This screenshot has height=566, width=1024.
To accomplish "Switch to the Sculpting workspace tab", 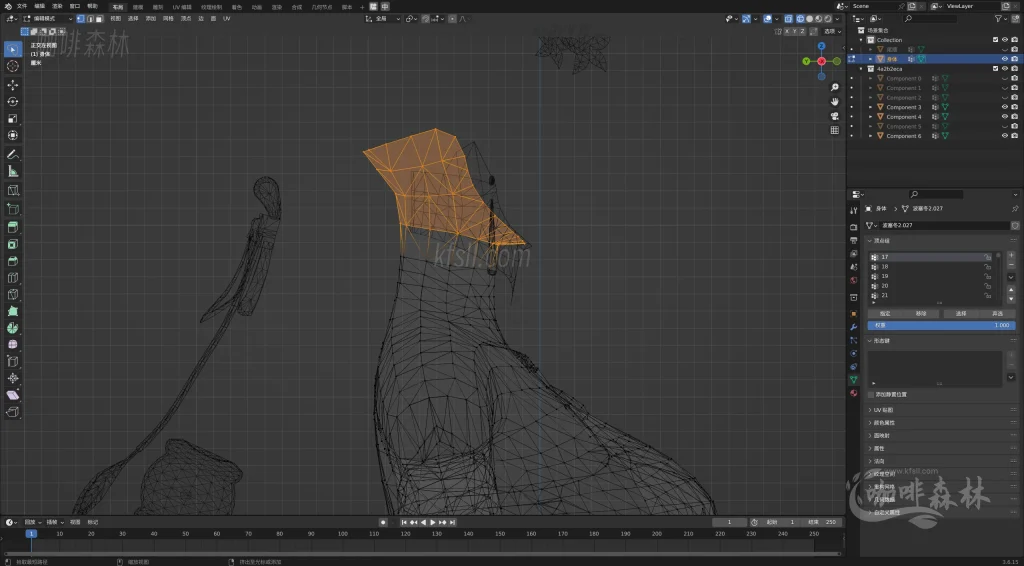I will (158, 7).
